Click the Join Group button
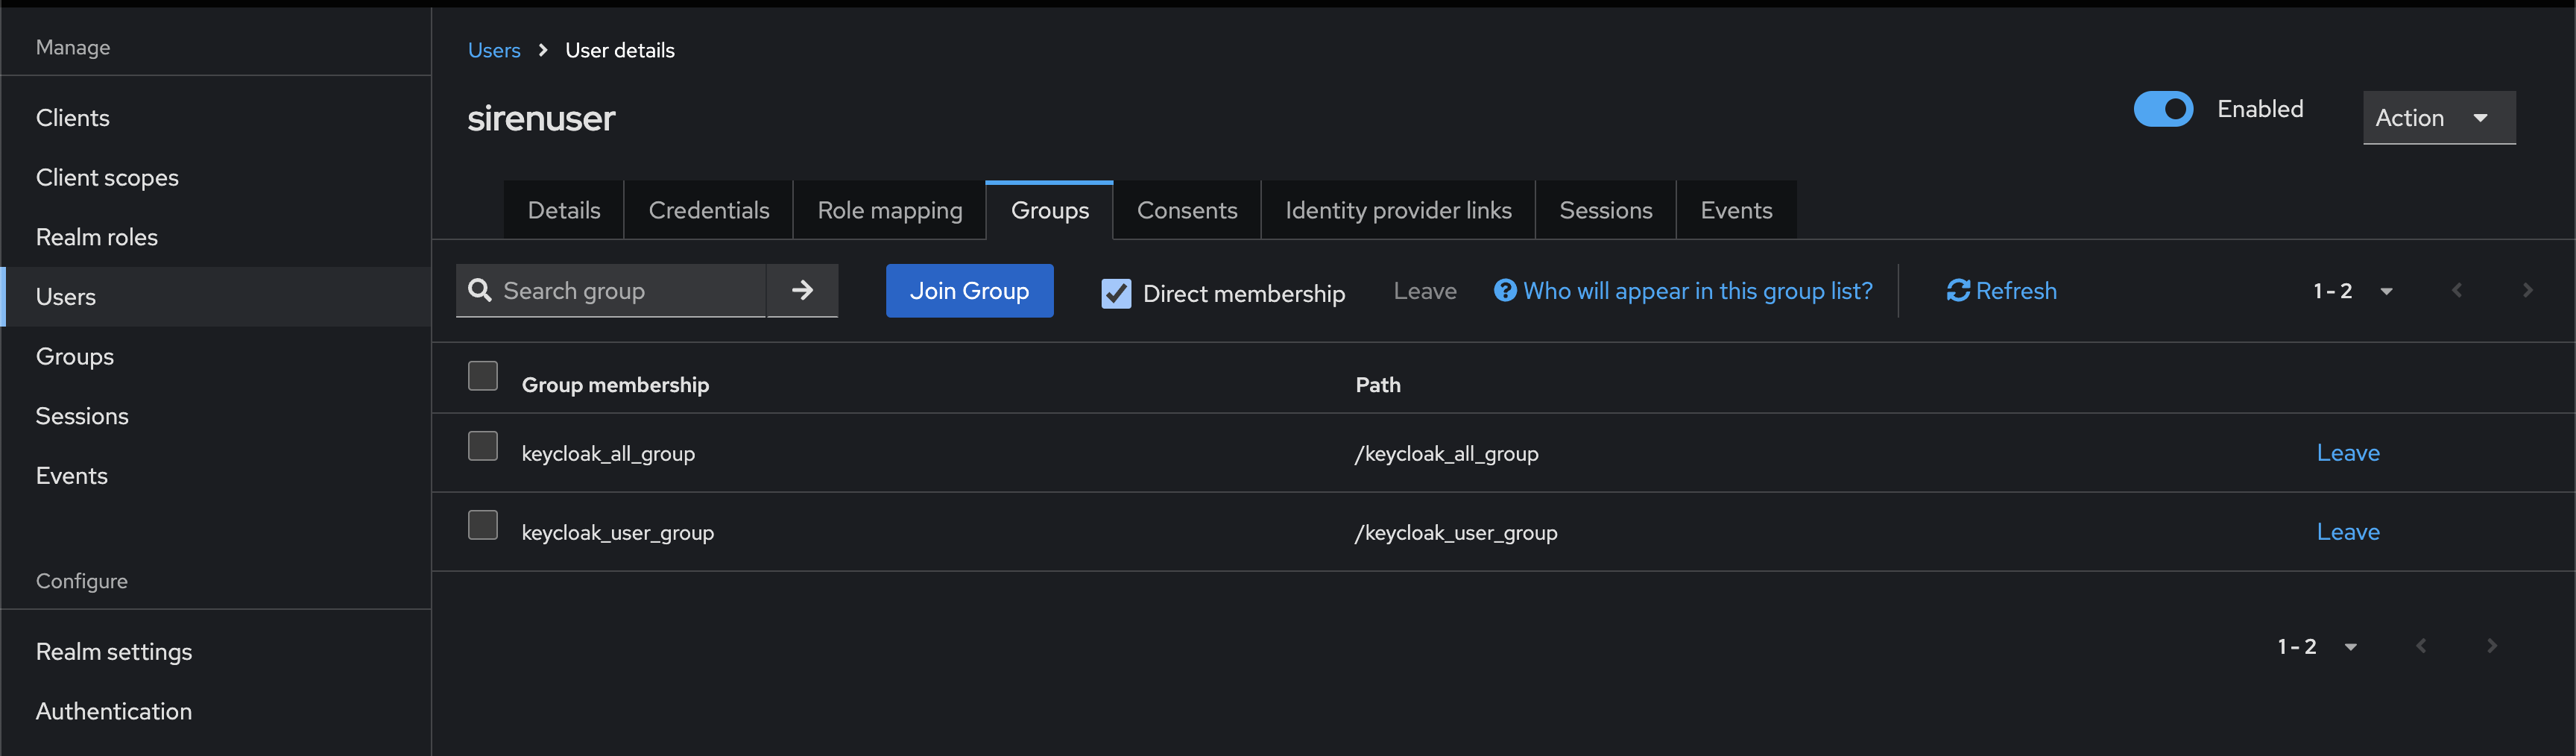Viewport: 2576px width, 756px height. coord(969,290)
